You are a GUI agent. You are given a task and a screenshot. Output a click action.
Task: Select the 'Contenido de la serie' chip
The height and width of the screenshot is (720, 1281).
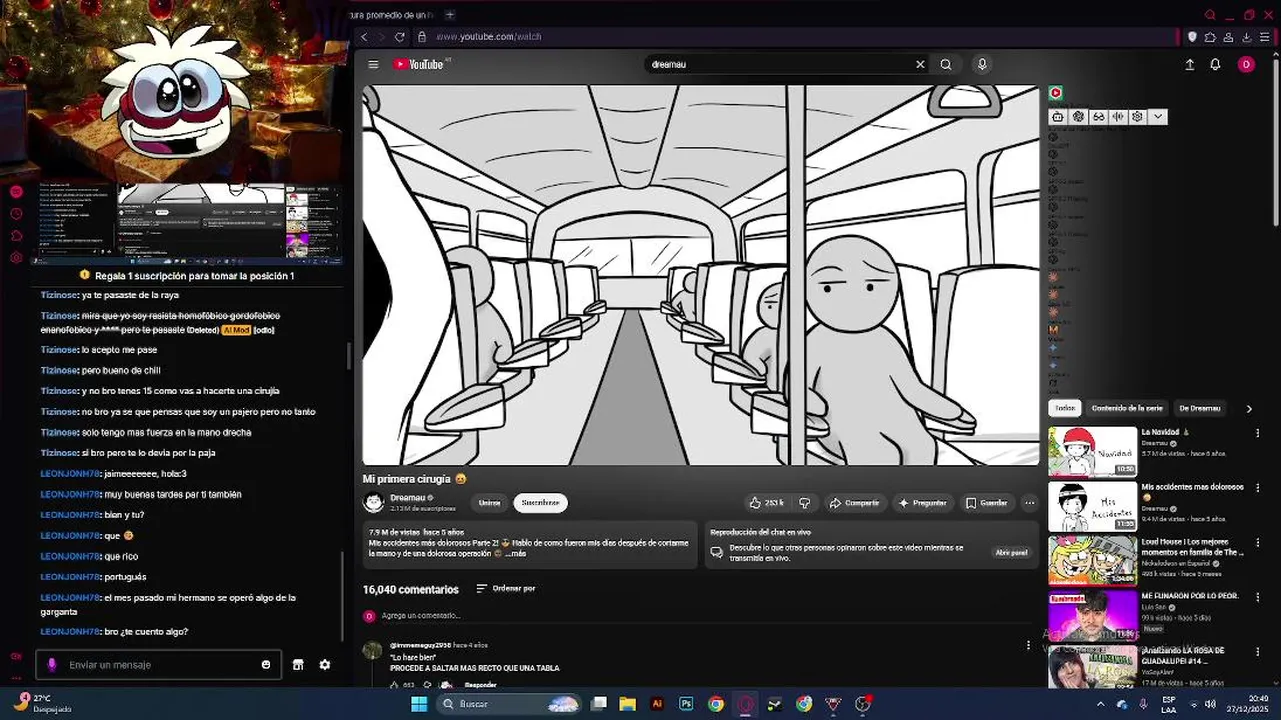1127,408
